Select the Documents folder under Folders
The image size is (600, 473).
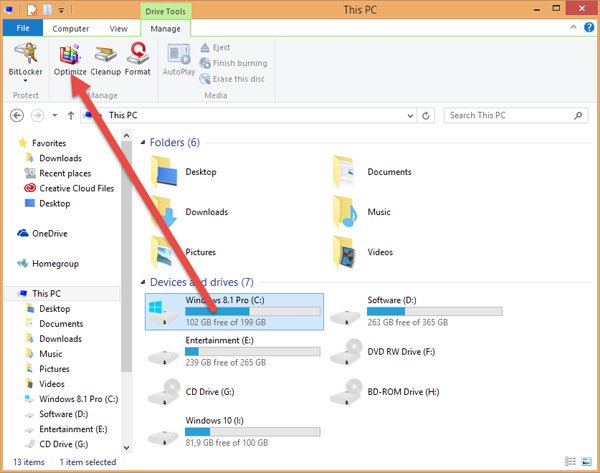[372, 172]
